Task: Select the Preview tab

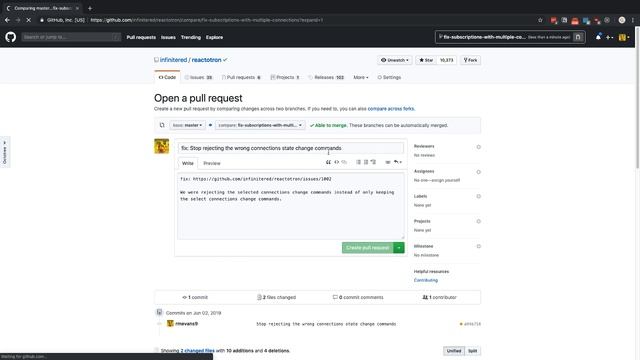Action: pyautogui.click(x=212, y=163)
